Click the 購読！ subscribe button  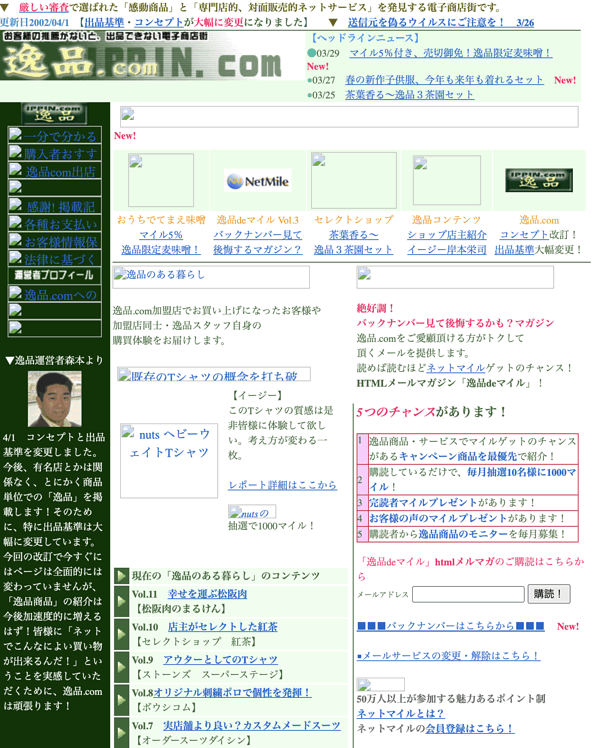coord(548,594)
